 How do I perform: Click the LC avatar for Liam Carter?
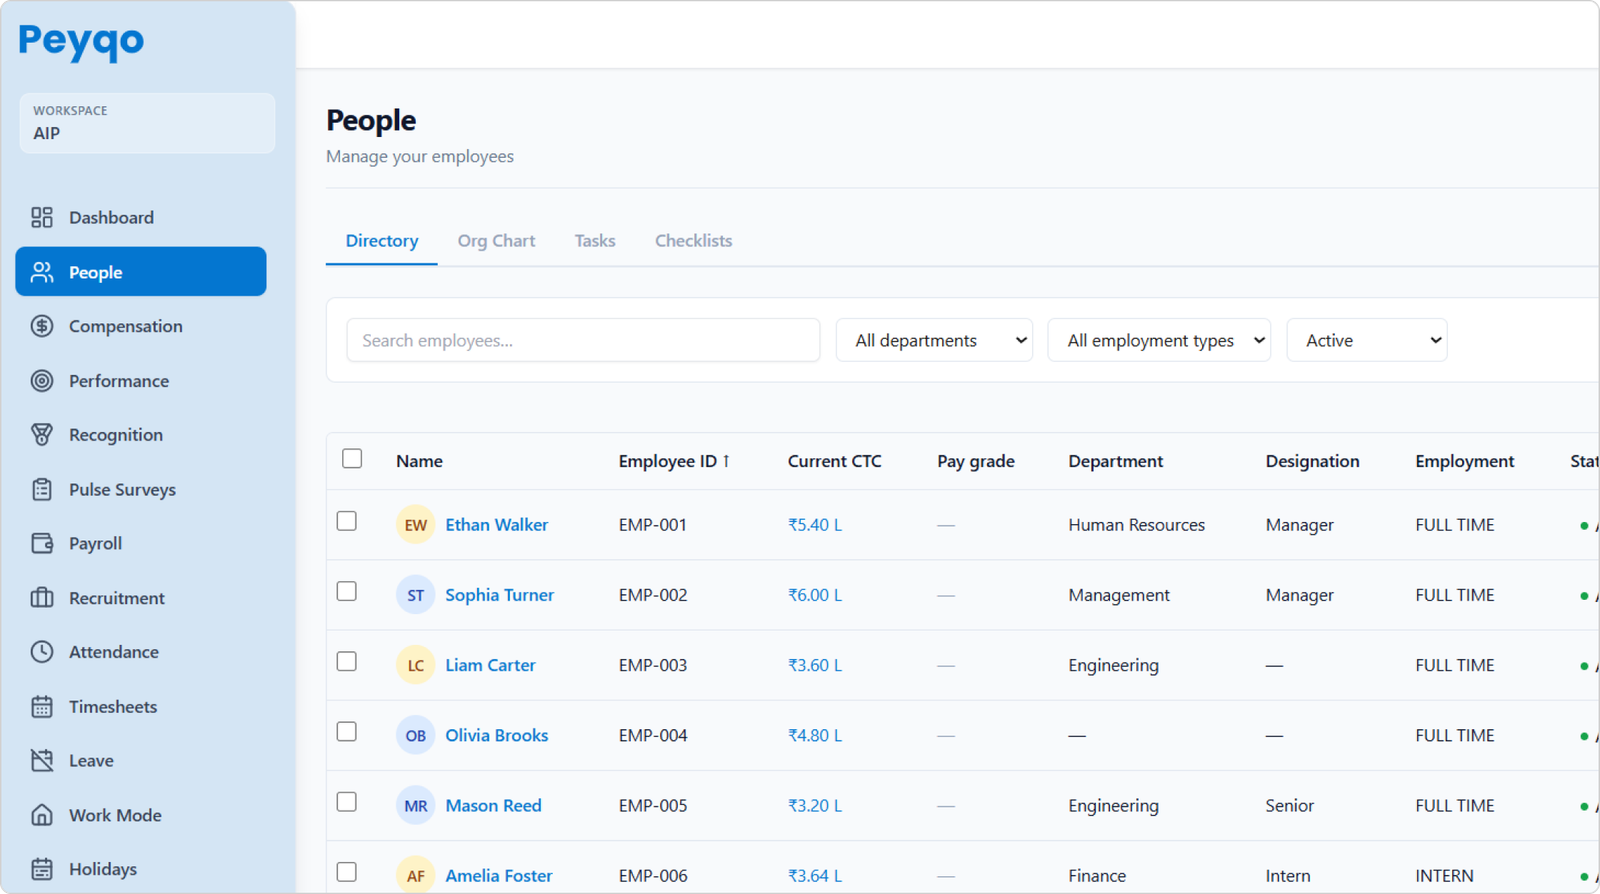click(x=415, y=665)
